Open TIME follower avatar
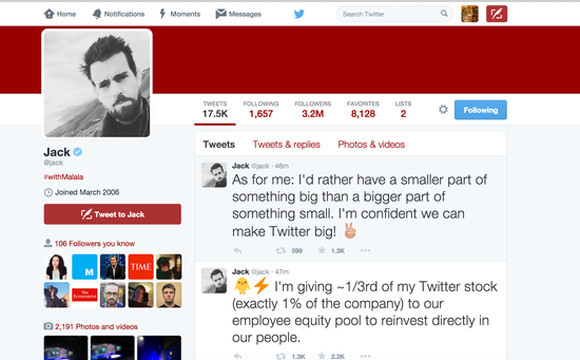Image resolution: width=580 pixels, height=360 pixels. pos(141,266)
